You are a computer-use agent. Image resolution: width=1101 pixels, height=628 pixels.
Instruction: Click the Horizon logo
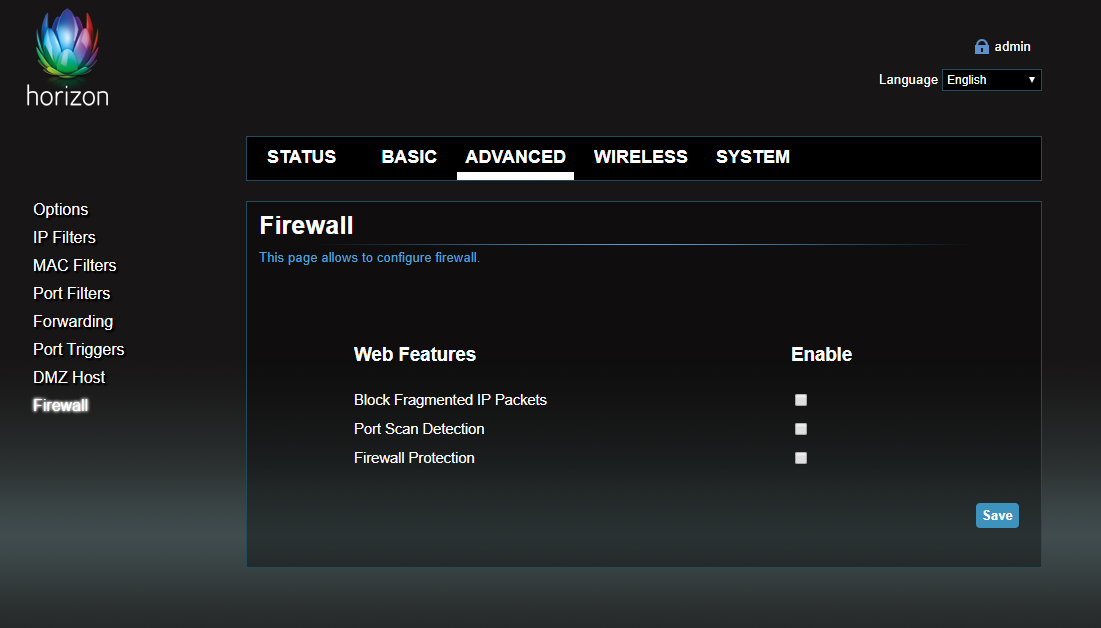pos(68,58)
